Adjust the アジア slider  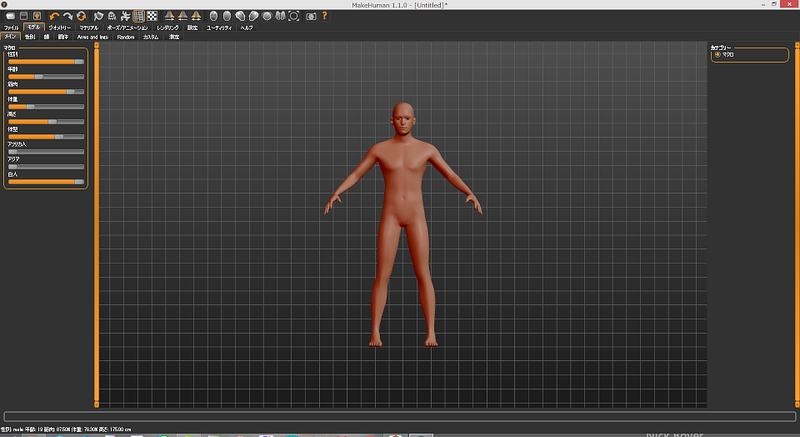pos(46,167)
